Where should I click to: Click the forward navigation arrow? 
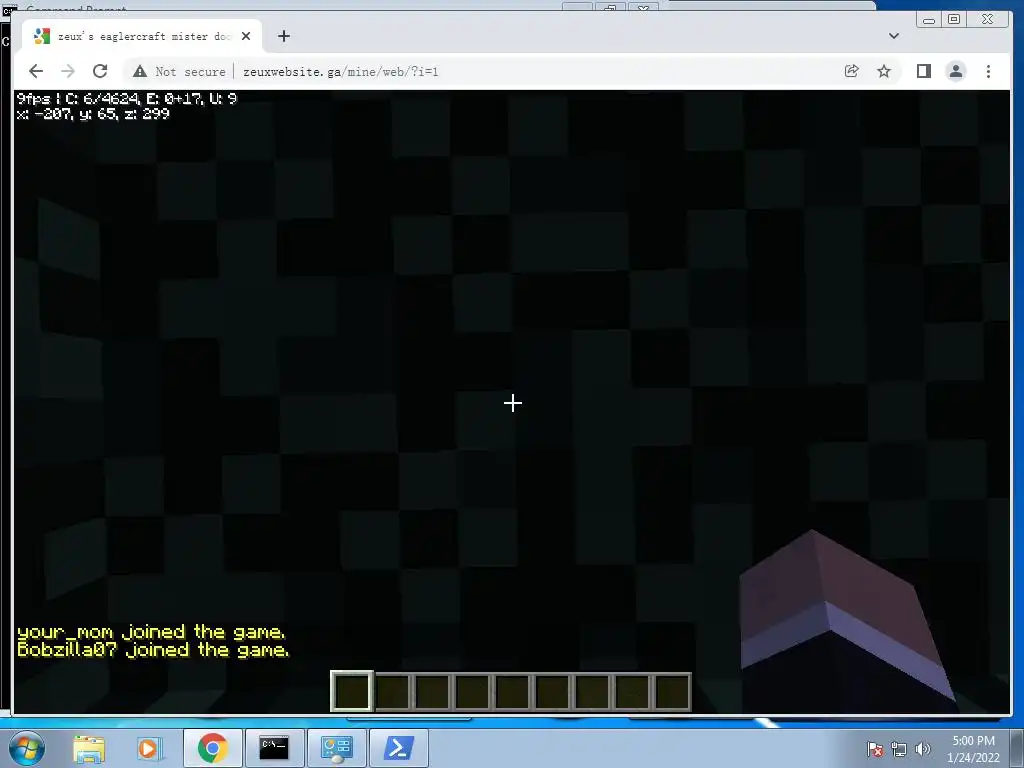tap(68, 71)
